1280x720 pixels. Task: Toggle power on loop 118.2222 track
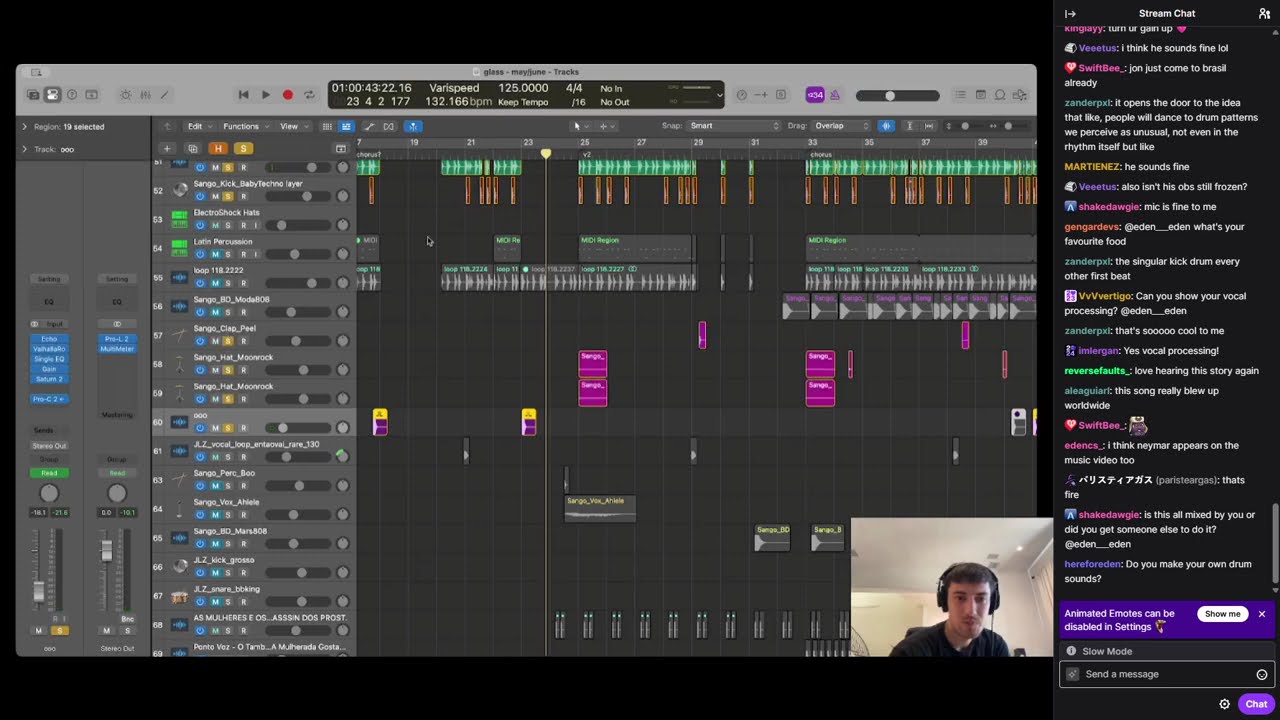click(x=200, y=283)
